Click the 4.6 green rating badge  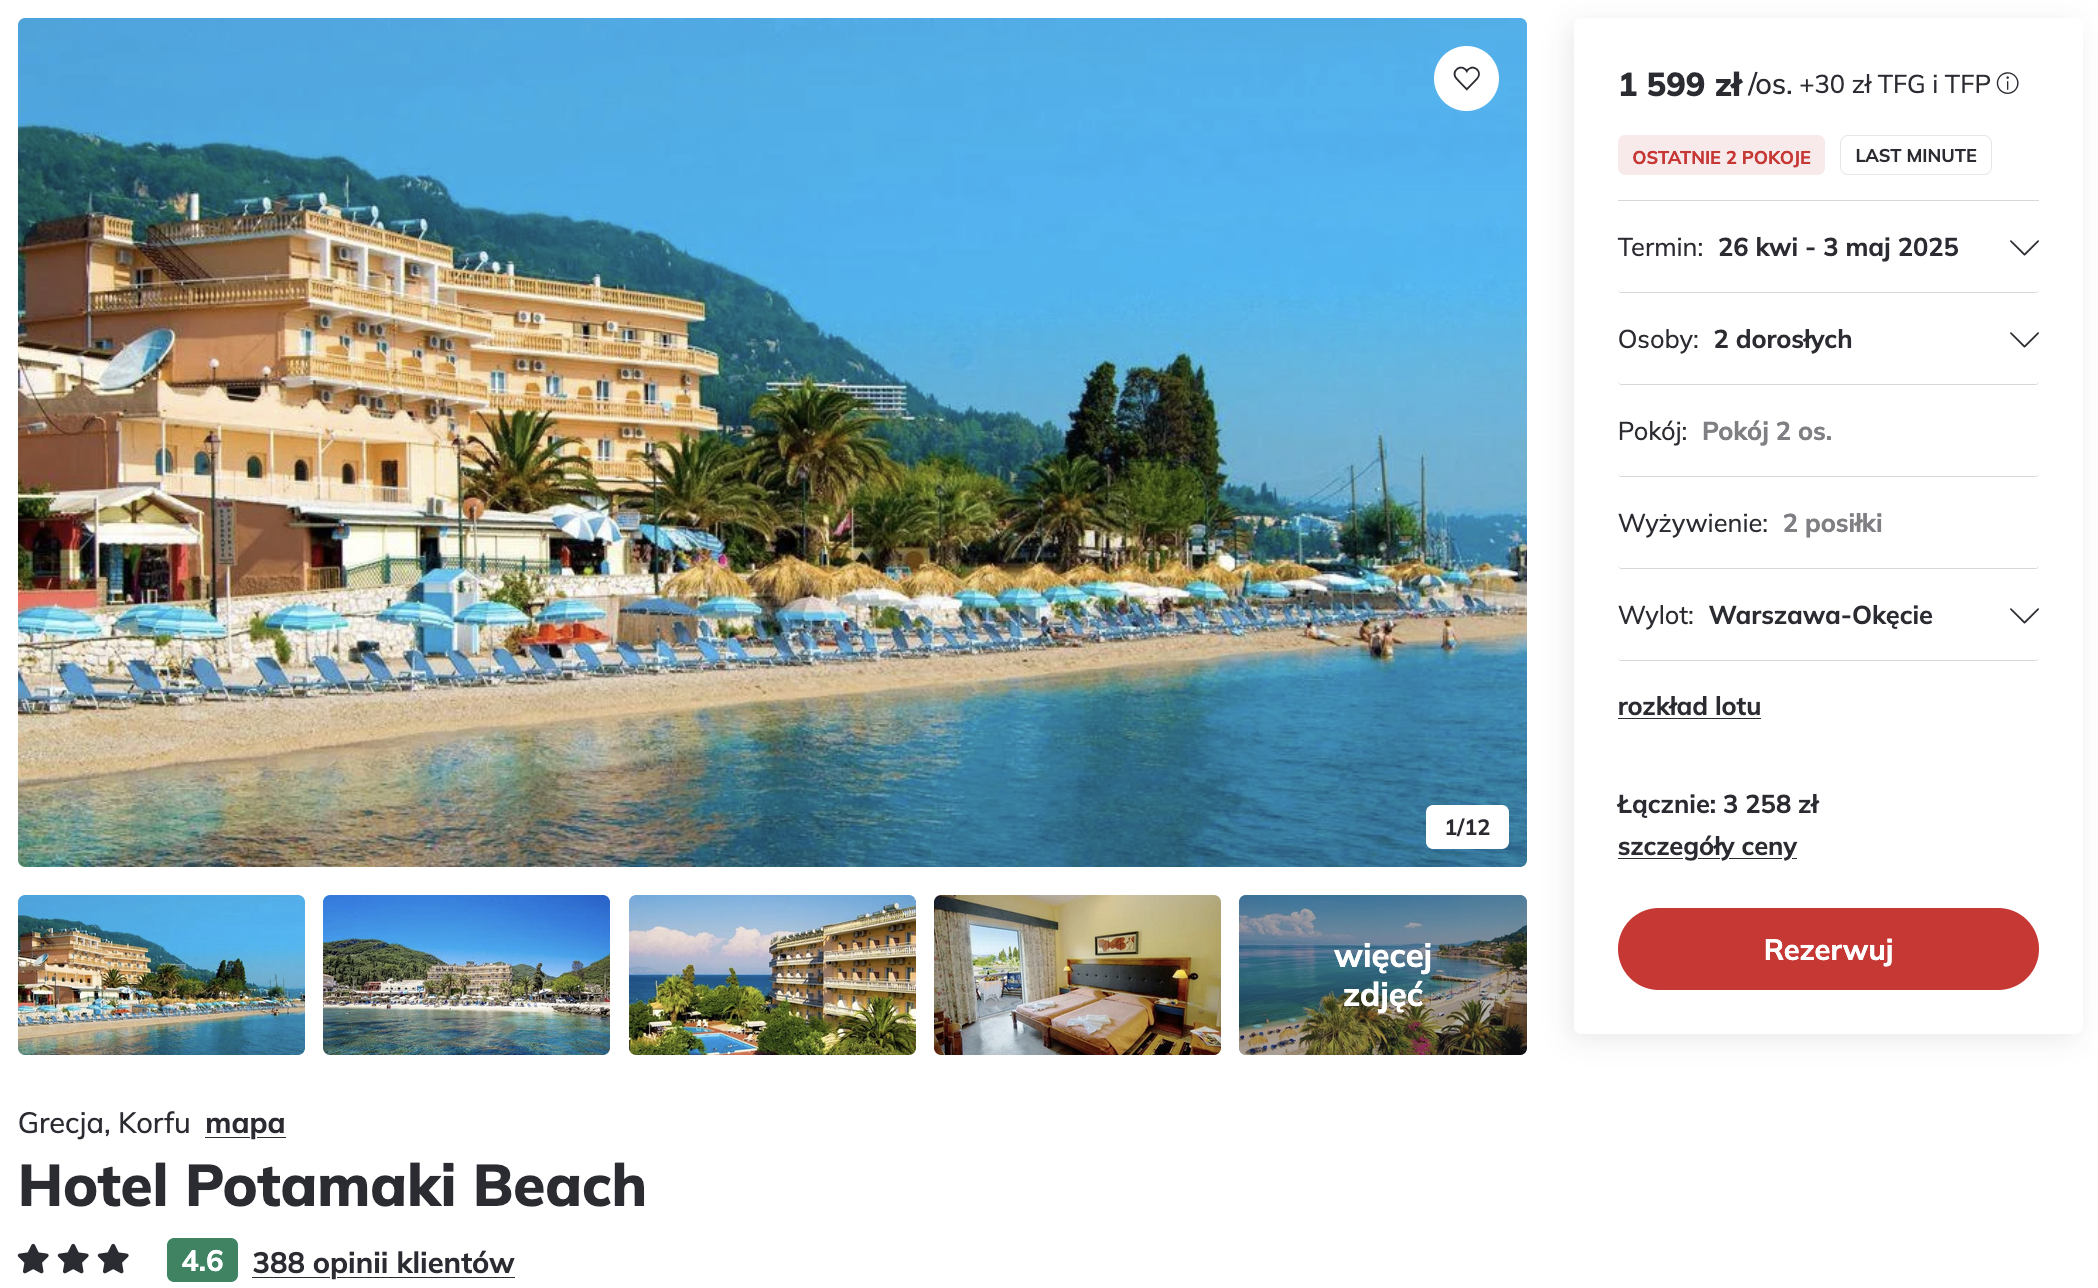202,1260
